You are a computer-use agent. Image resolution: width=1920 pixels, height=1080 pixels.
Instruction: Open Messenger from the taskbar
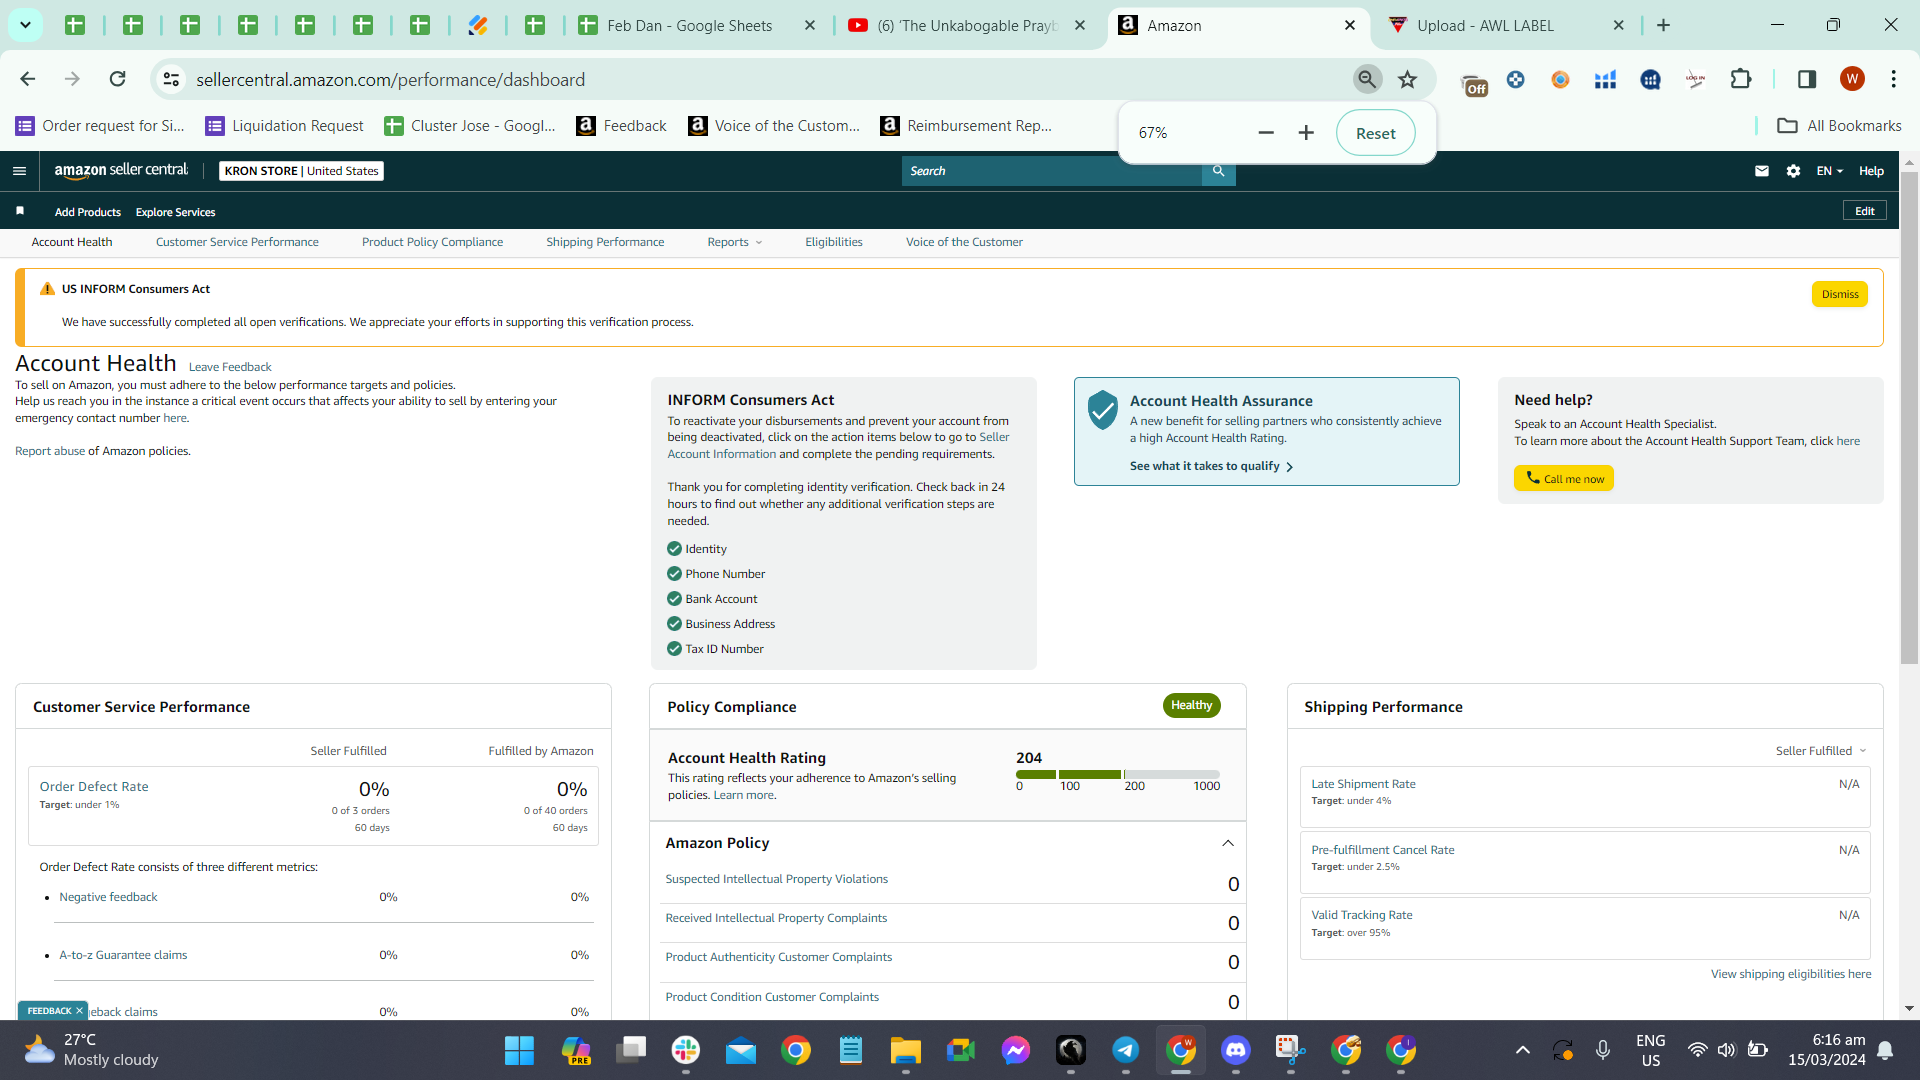pyautogui.click(x=1016, y=1050)
